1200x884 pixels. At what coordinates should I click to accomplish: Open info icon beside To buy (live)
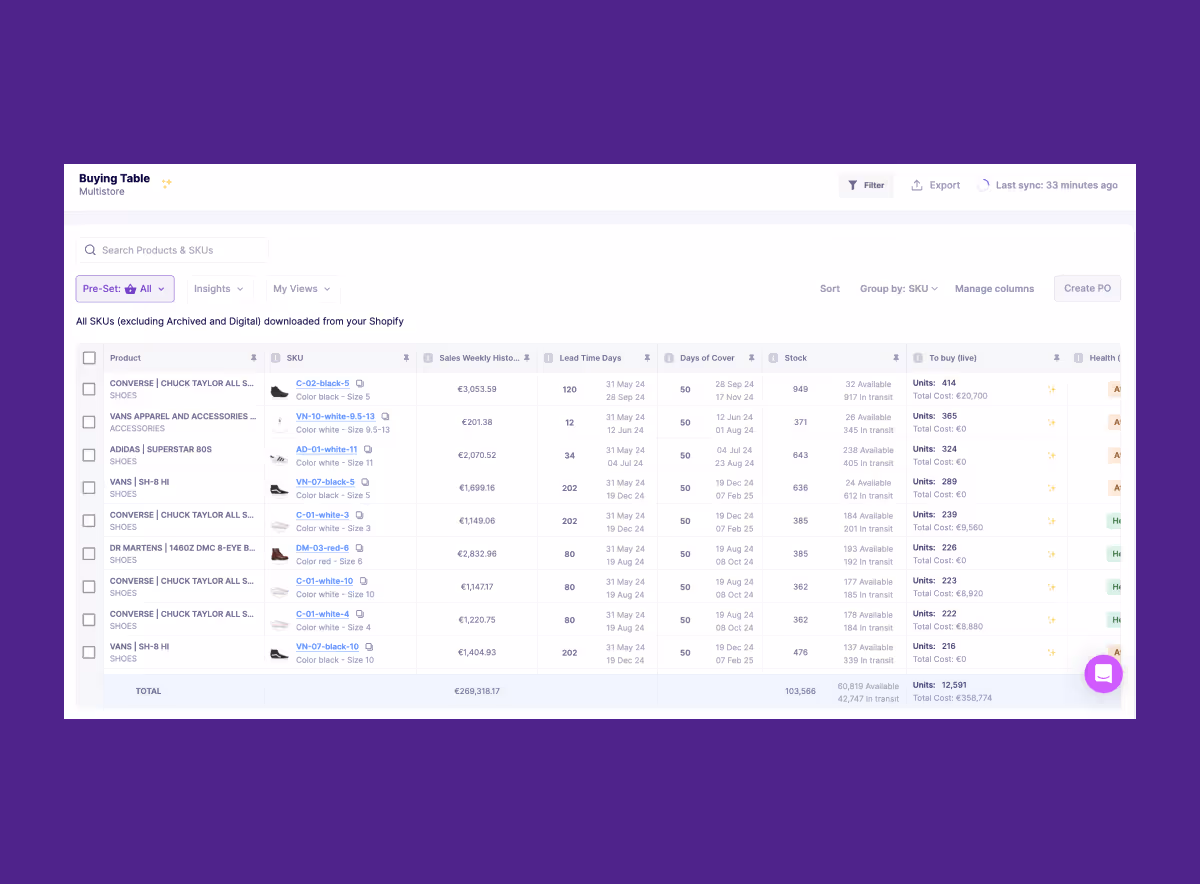pos(917,358)
